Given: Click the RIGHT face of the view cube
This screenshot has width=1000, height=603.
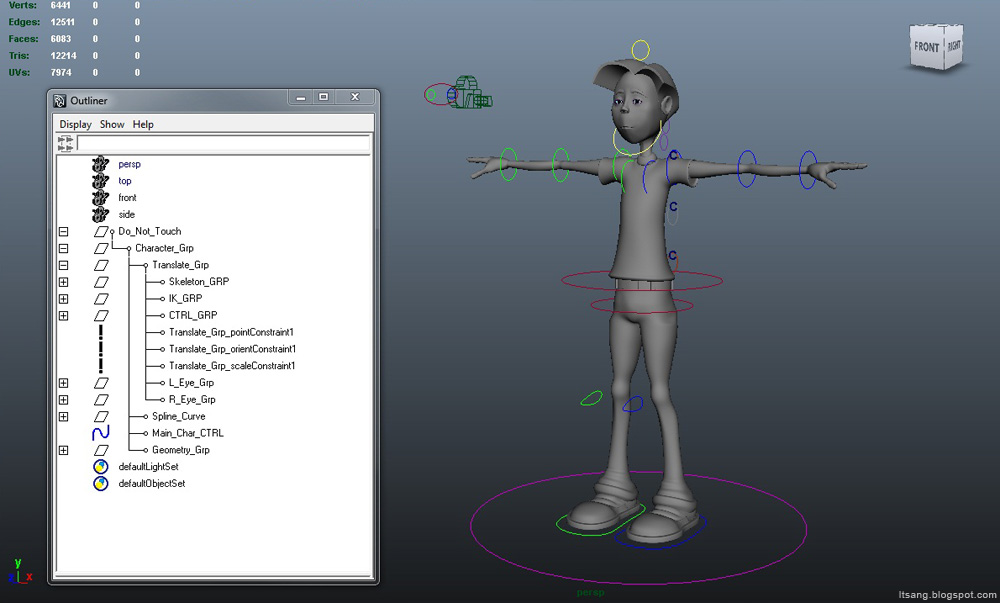Looking at the screenshot, I should (953, 45).
